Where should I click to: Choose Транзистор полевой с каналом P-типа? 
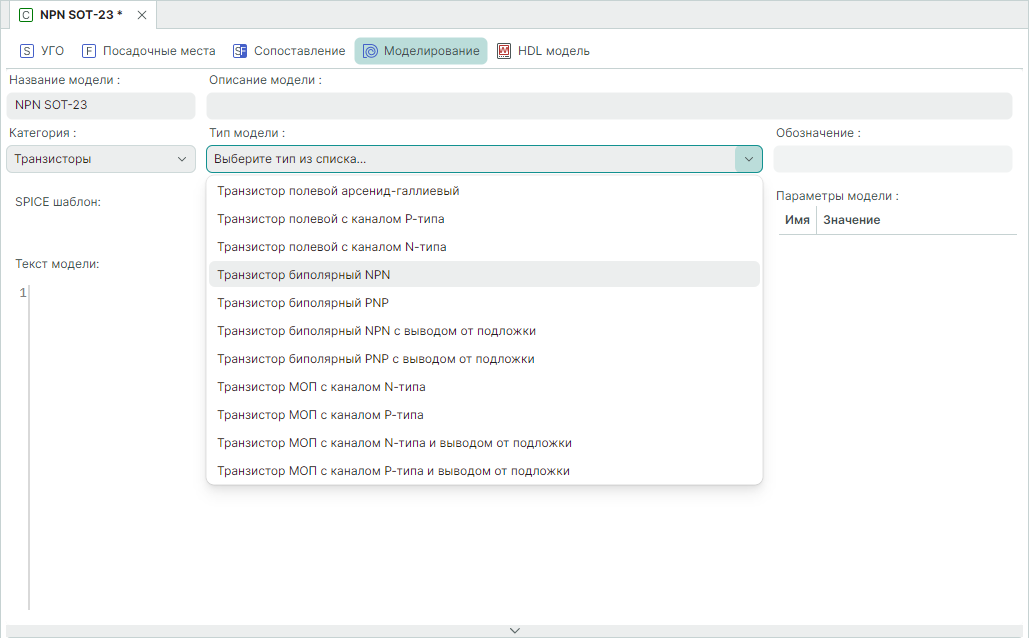coord(484,219)
